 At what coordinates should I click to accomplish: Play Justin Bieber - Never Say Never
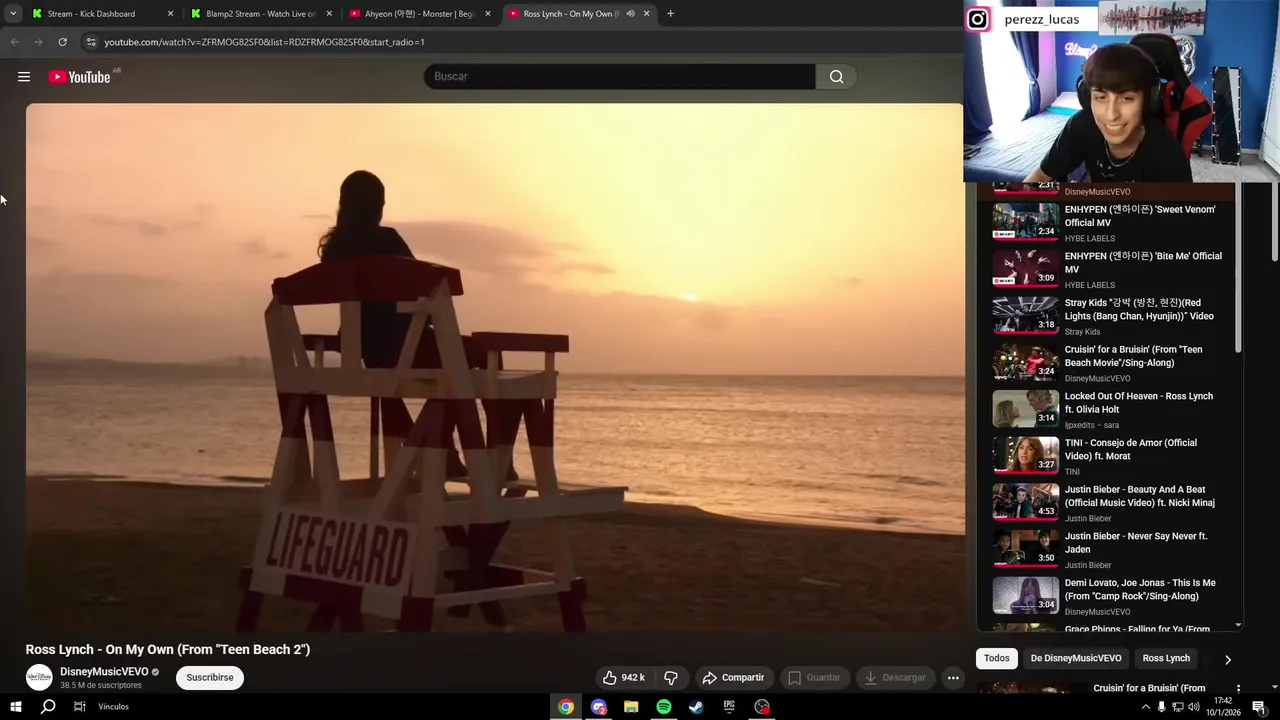point(1108,549)
